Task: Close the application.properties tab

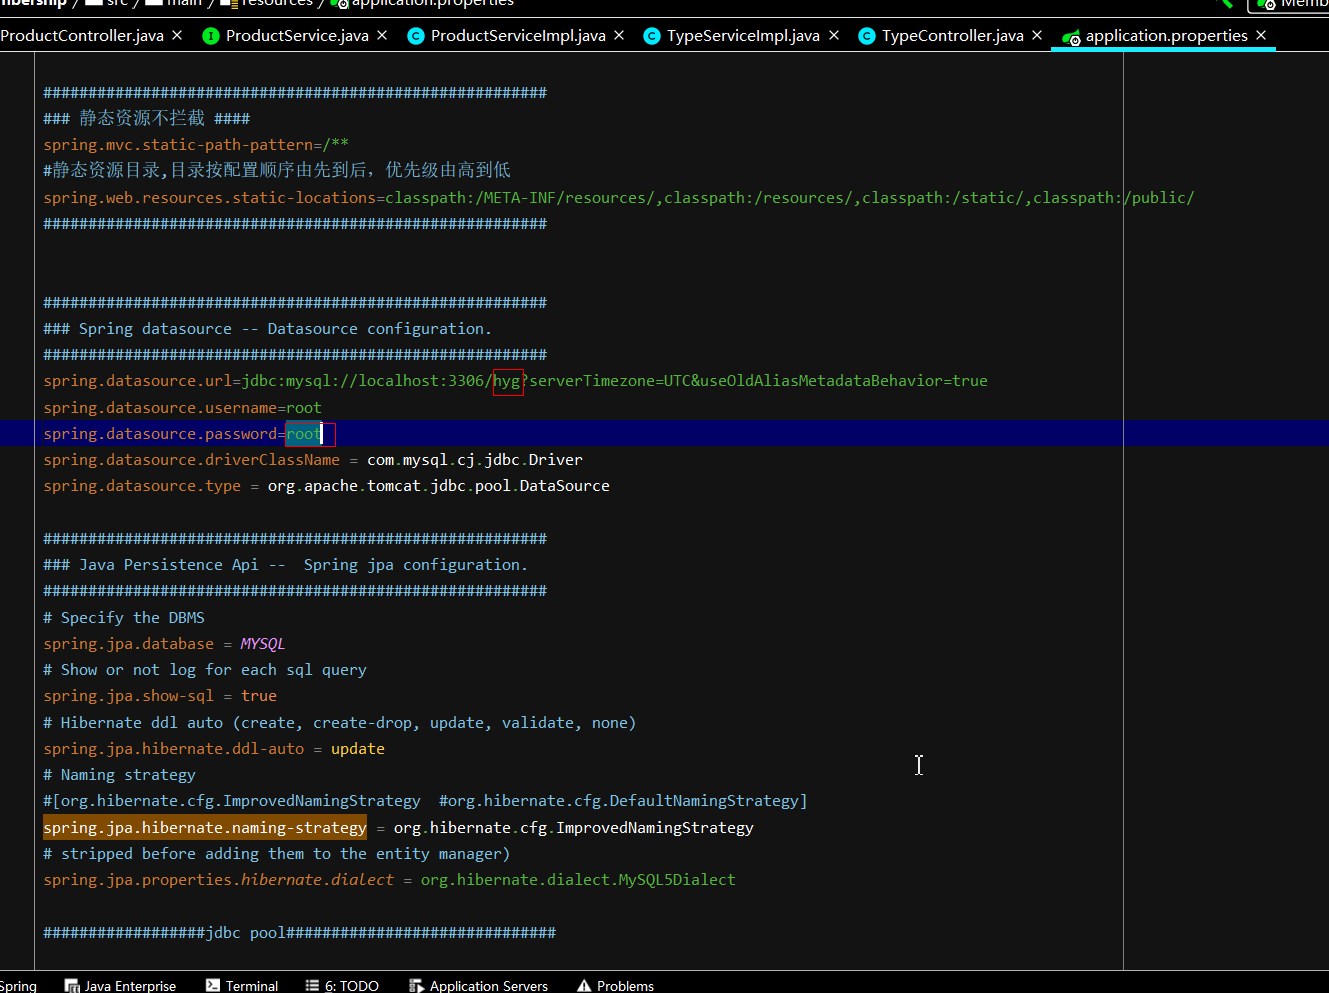Action: (1261, 35)
